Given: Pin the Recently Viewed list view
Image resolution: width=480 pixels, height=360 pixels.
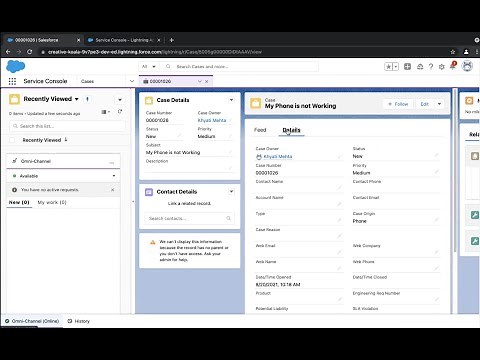Looking at the screenshot, I should [87, 99].
